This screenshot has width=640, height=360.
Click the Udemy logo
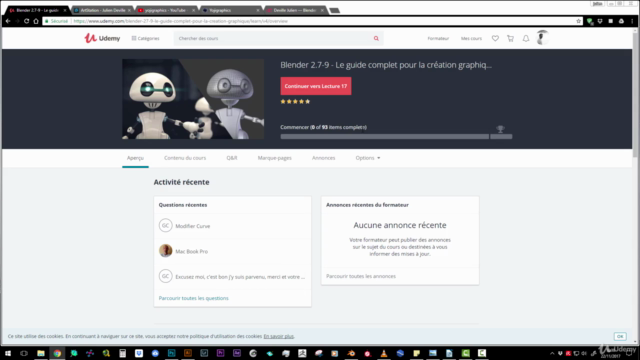(102, 38)
